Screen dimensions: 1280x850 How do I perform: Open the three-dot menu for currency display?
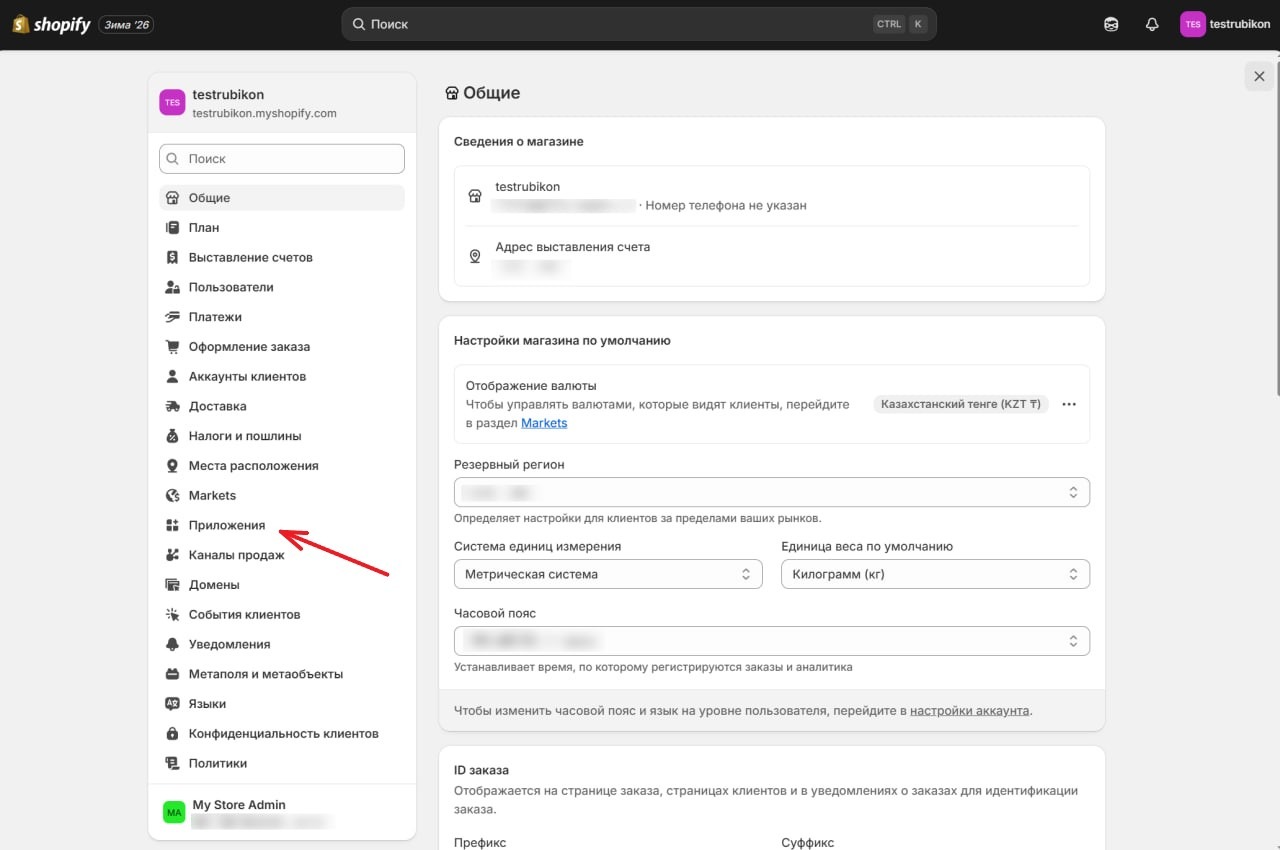[x=1069, y=405]
